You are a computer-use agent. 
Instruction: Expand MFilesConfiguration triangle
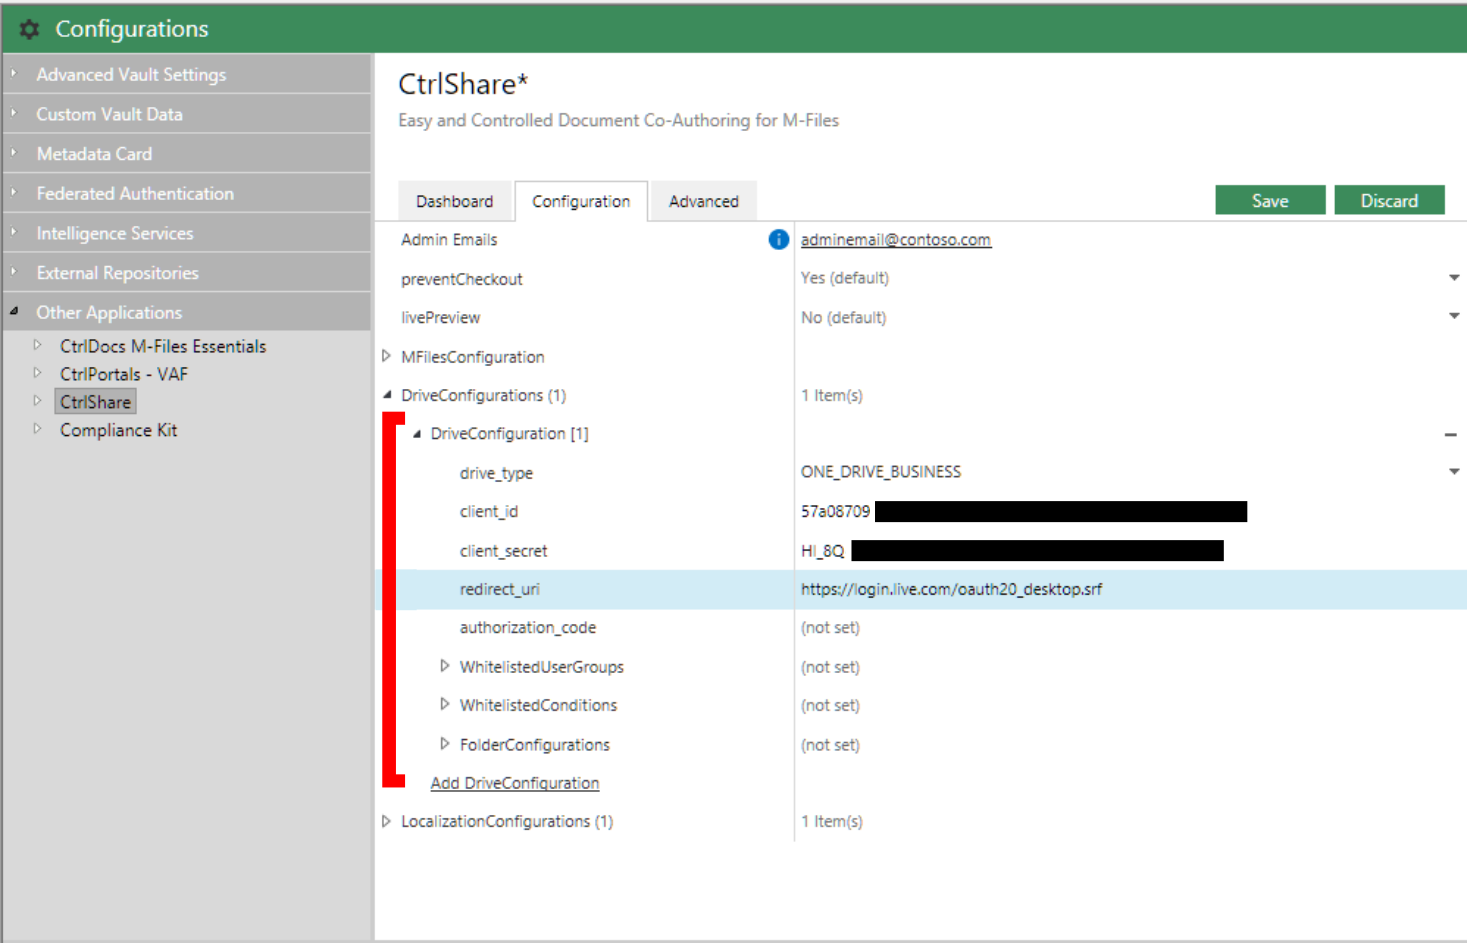[386, 356]
